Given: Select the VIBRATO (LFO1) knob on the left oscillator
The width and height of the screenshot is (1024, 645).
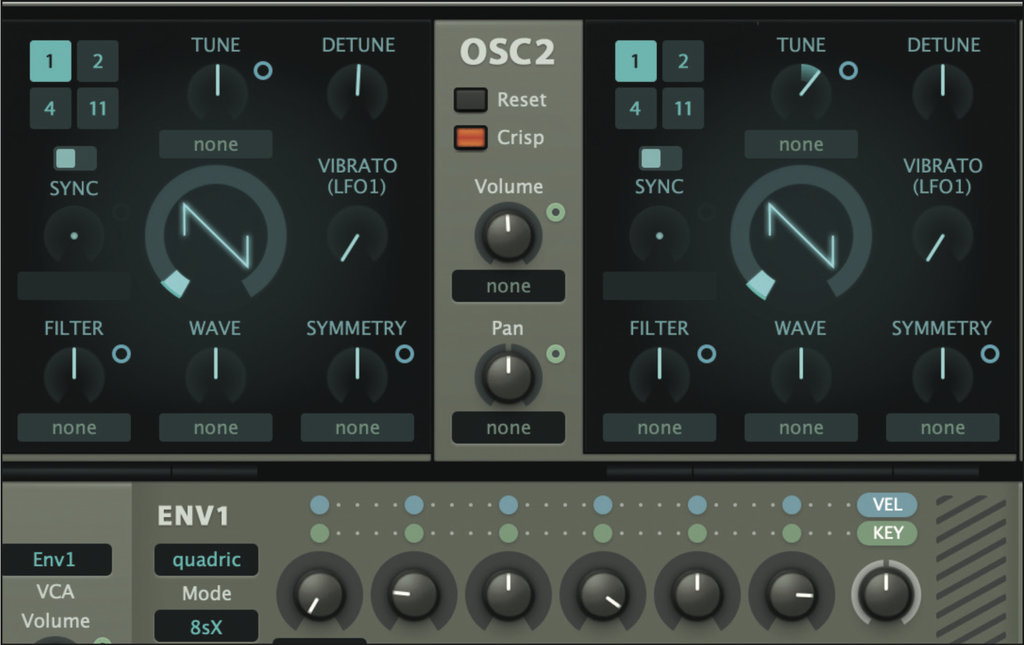Looking at the screenshot, I should 358,238.
